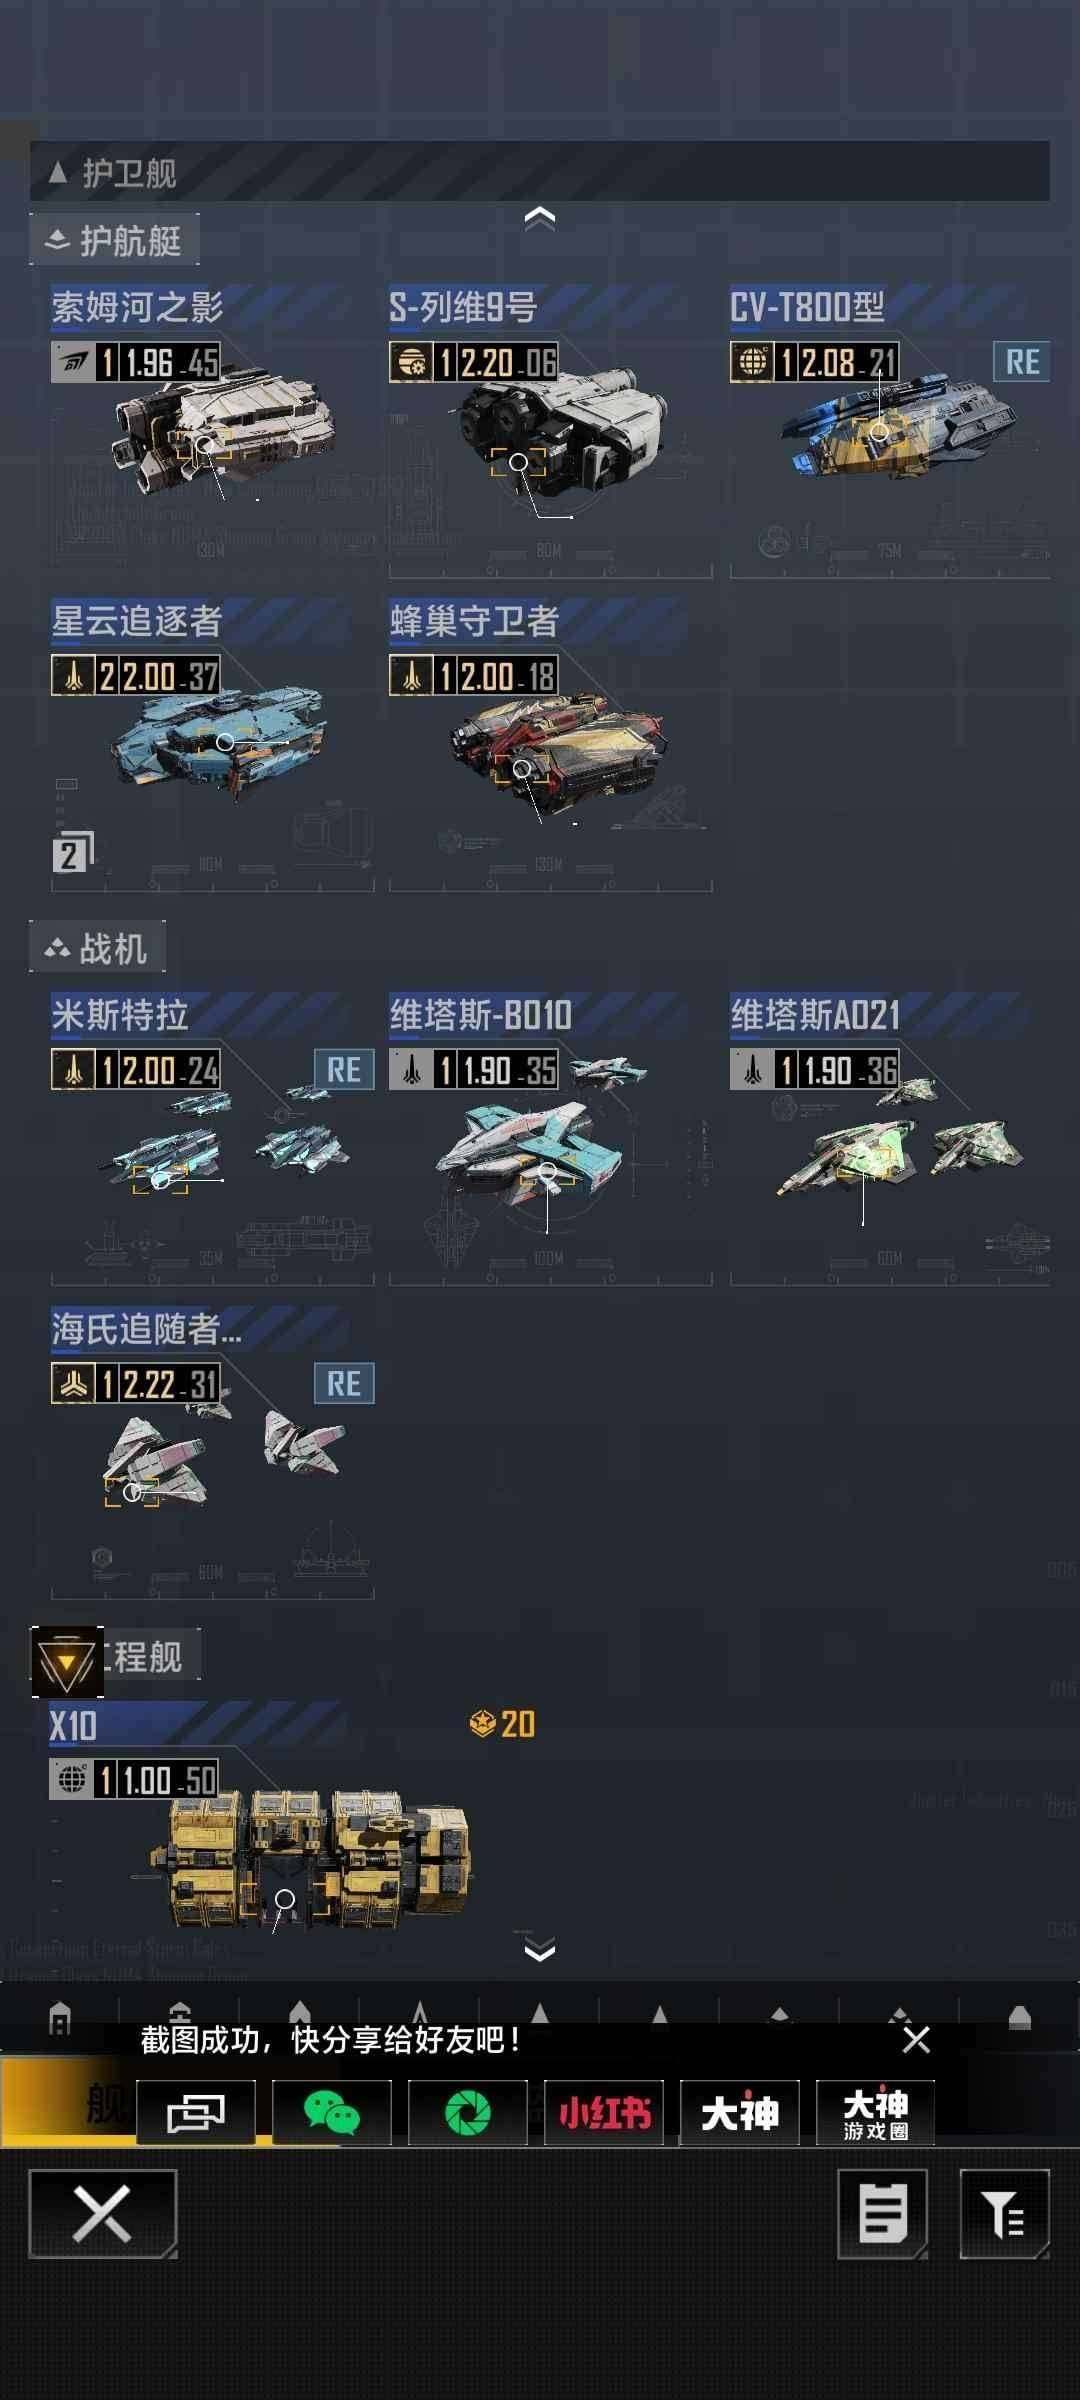The image size is (1080, 2400).
Task: Open the screen mirror share icon
Action: click(x=196, y=2113)
